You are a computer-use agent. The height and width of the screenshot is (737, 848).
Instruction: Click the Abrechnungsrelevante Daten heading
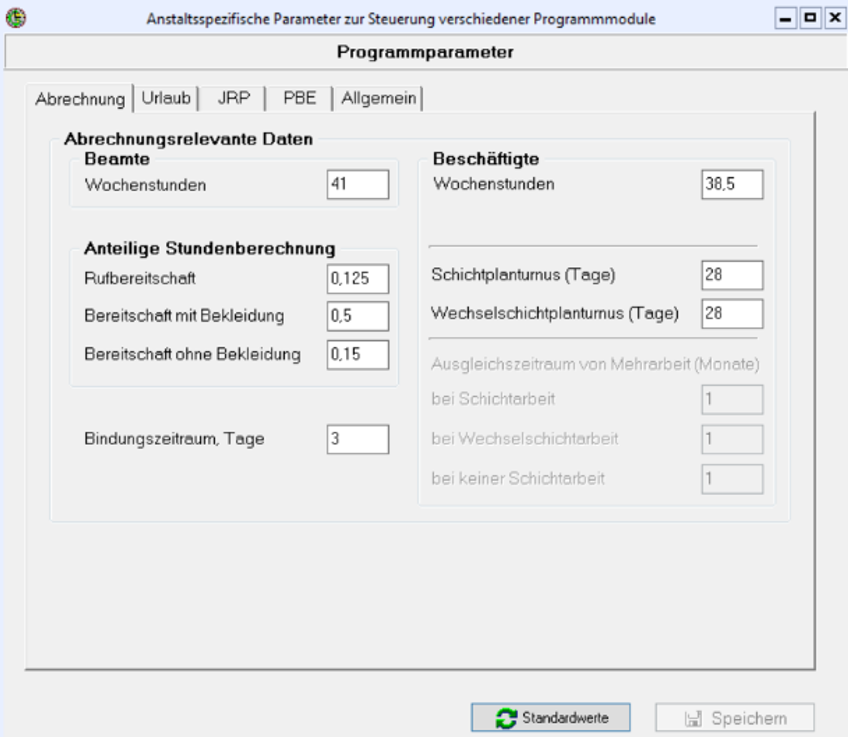coord(188,139)
